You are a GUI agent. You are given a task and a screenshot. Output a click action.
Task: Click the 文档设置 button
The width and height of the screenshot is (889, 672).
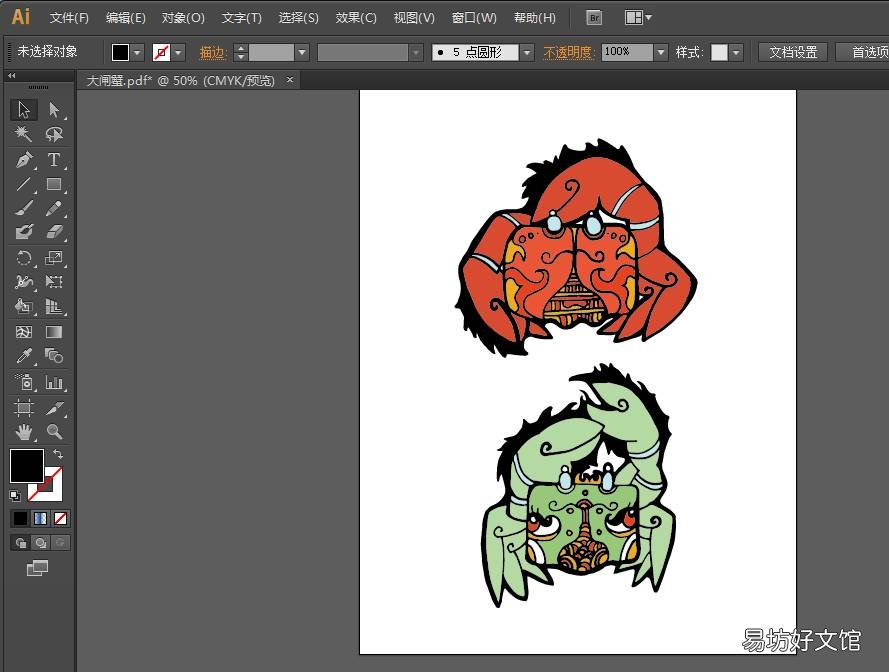[x=793, y=53]
